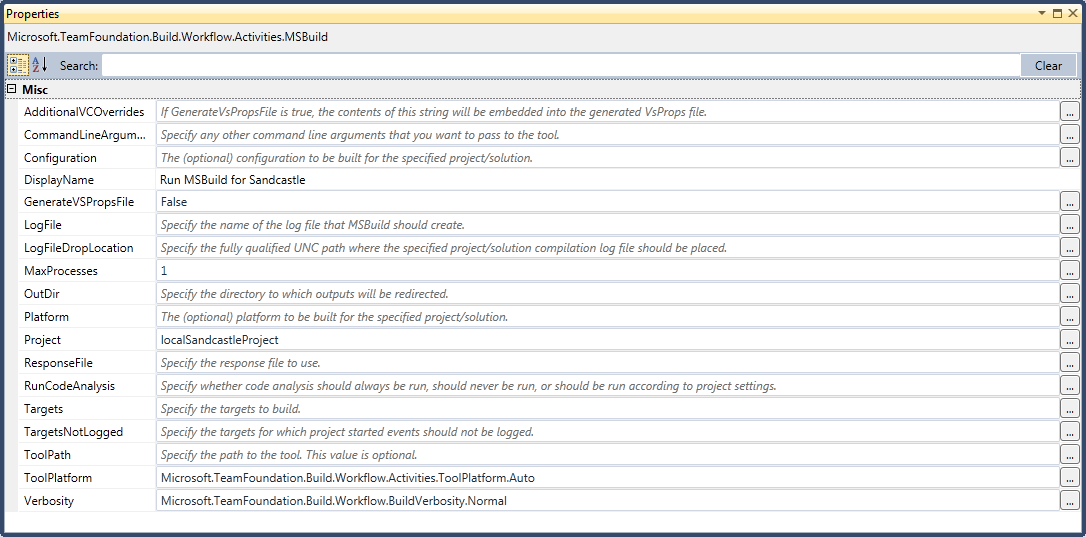
Task: Switch to Categorized property view
Action: (18, 65)
